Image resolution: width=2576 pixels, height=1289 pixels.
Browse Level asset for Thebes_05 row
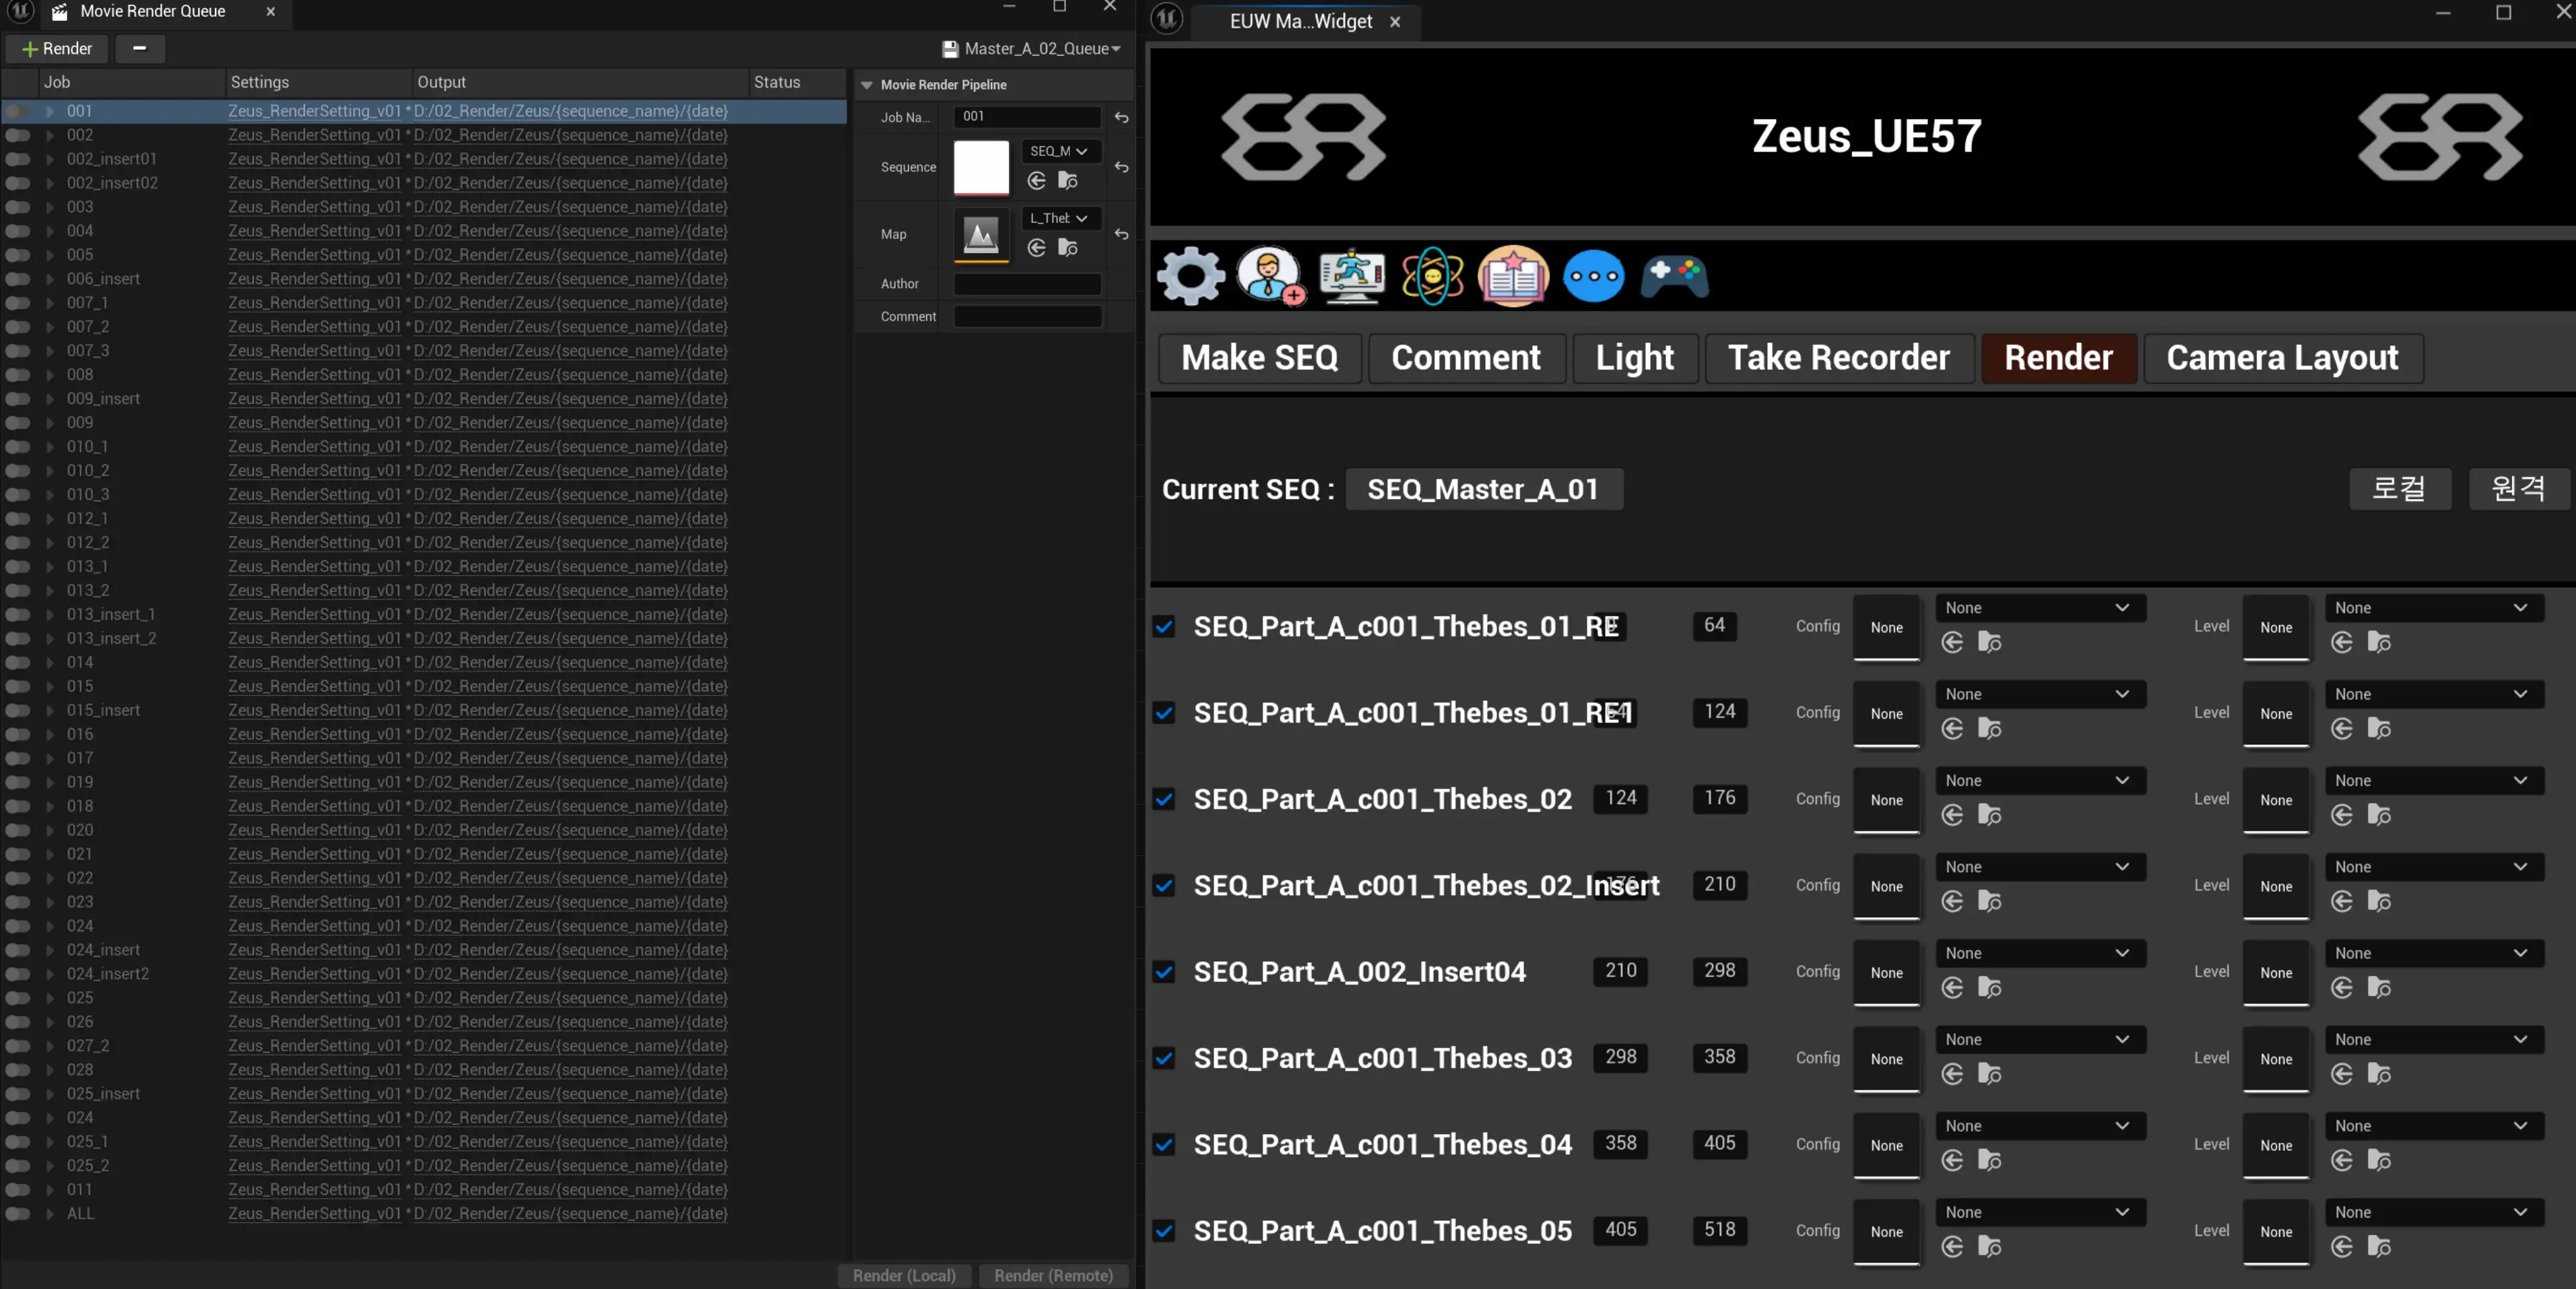(2380, 1247)
